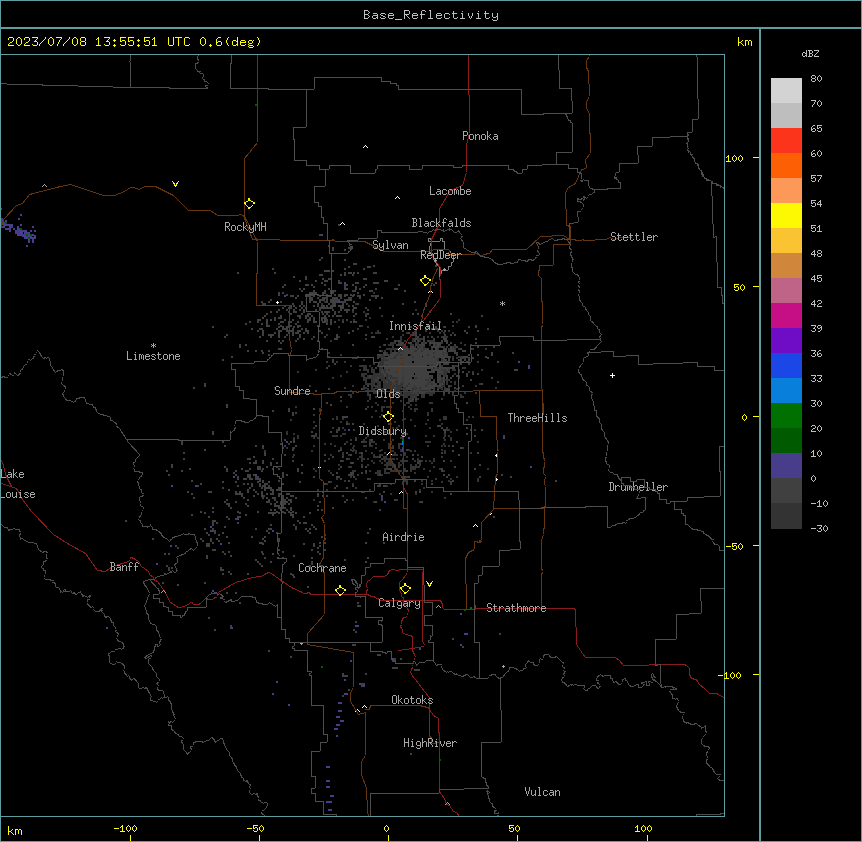This screenshot has height=842, width=862.
Task: Select the white plus marker northwest of Drumheller
Action: 612,375
